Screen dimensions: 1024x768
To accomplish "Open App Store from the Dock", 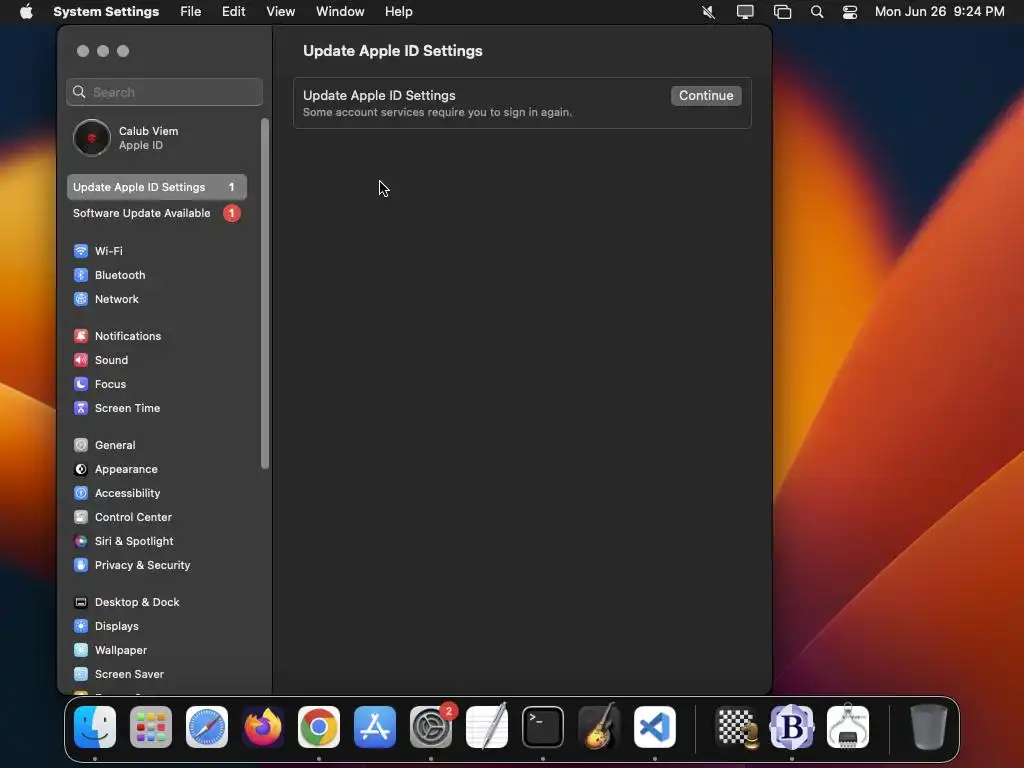I will click(375, 727).
